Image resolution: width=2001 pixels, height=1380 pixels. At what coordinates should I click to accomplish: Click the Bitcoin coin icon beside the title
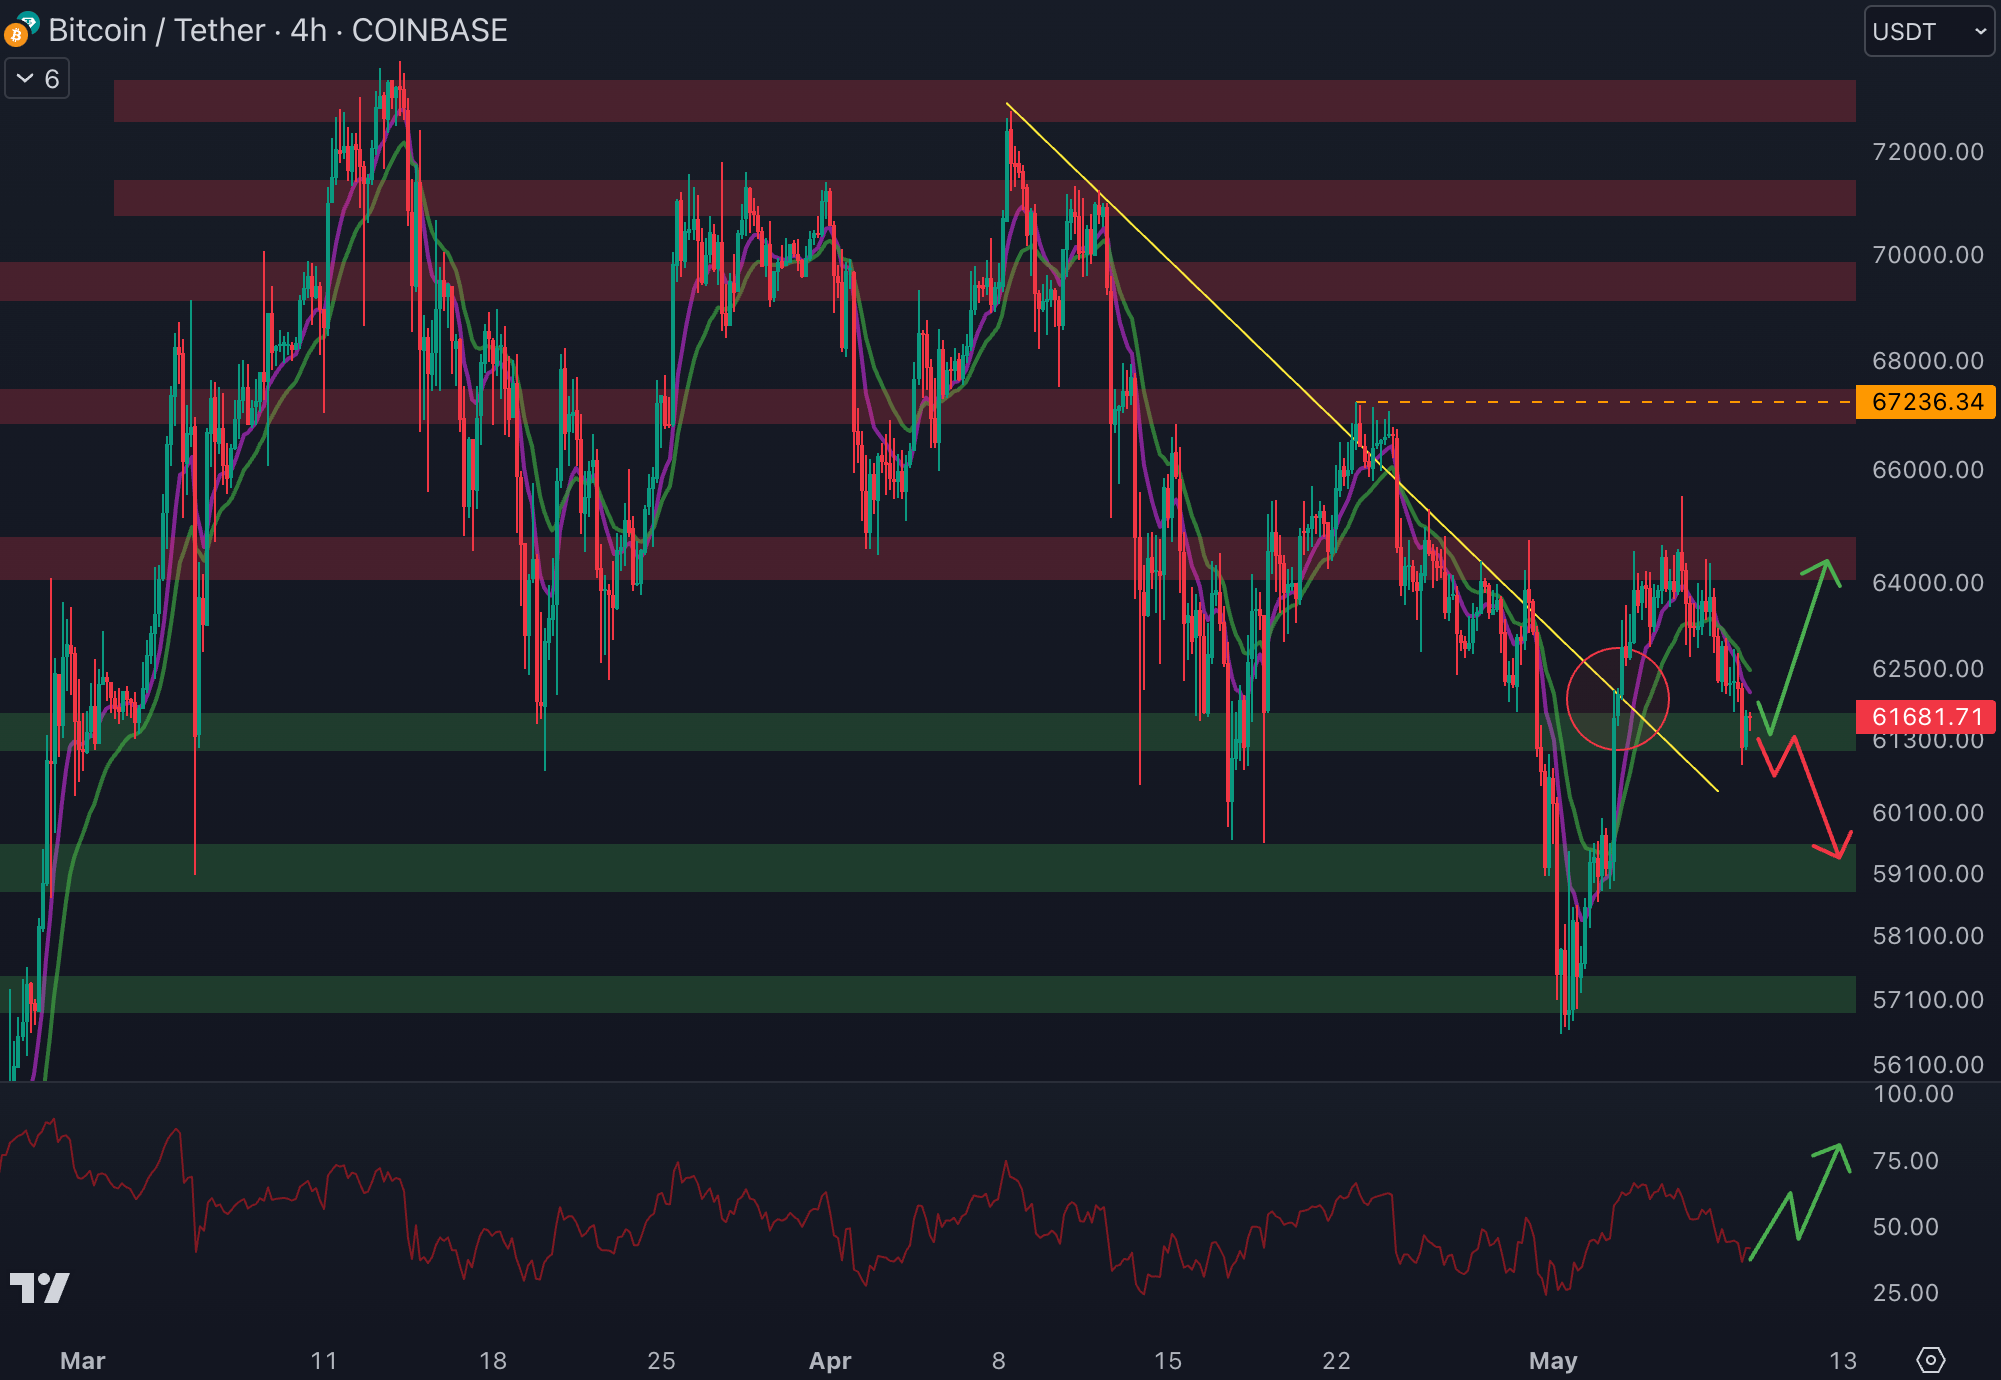[15, 37]
